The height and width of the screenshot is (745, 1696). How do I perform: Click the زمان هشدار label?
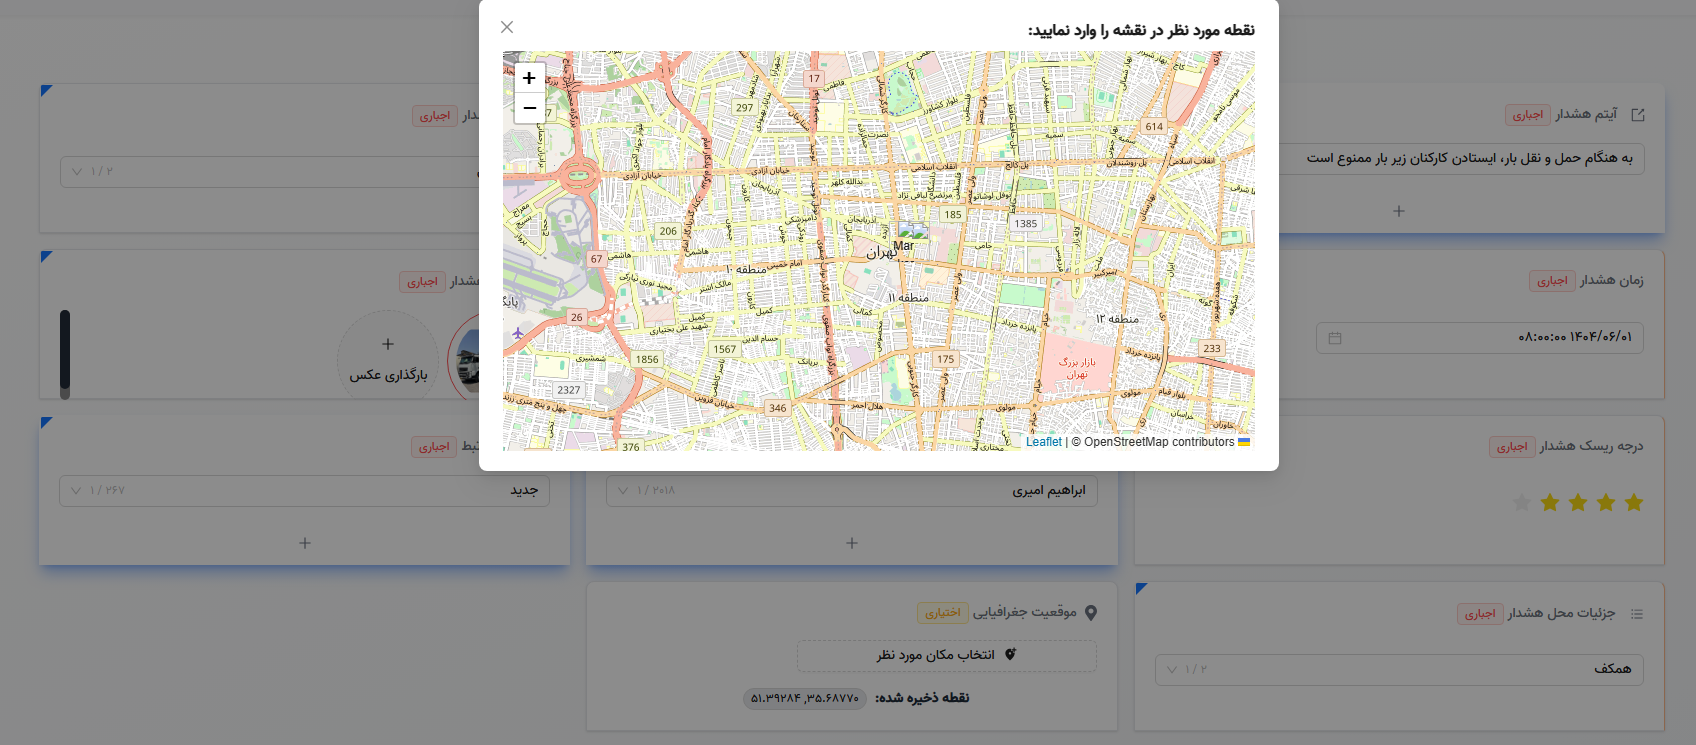point(1612,280)
